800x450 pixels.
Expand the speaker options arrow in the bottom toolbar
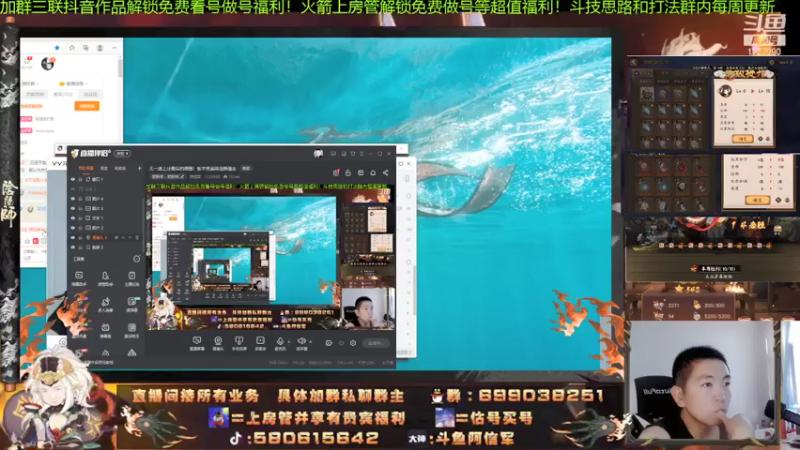click(x=310, y=342)
